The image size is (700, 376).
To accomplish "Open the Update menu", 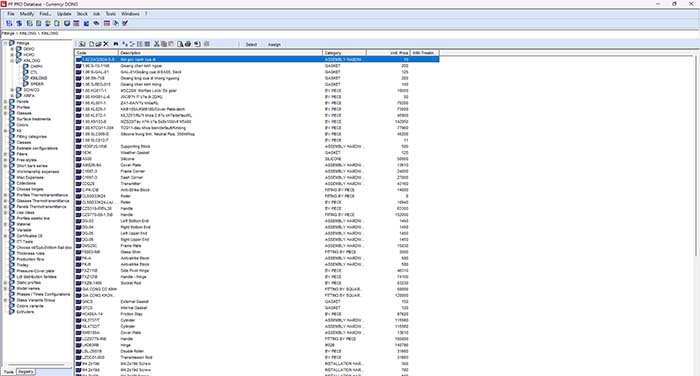I will [64, 14].
